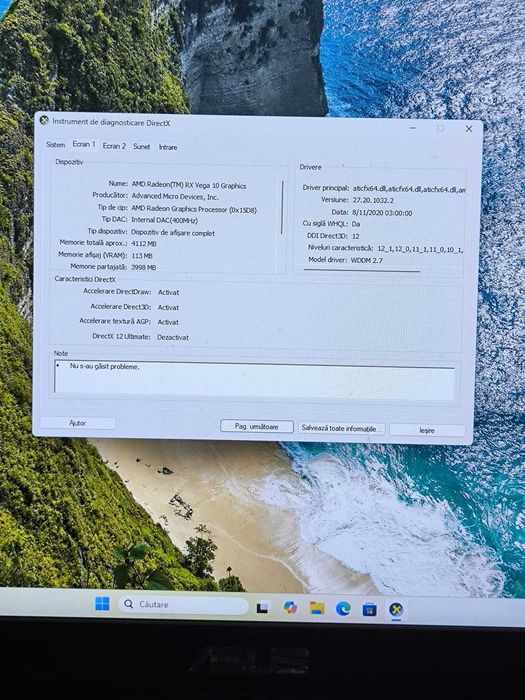The image size is (525, 700).
Task: Go to Pag. următoare
Action: [x=257, y=426]
